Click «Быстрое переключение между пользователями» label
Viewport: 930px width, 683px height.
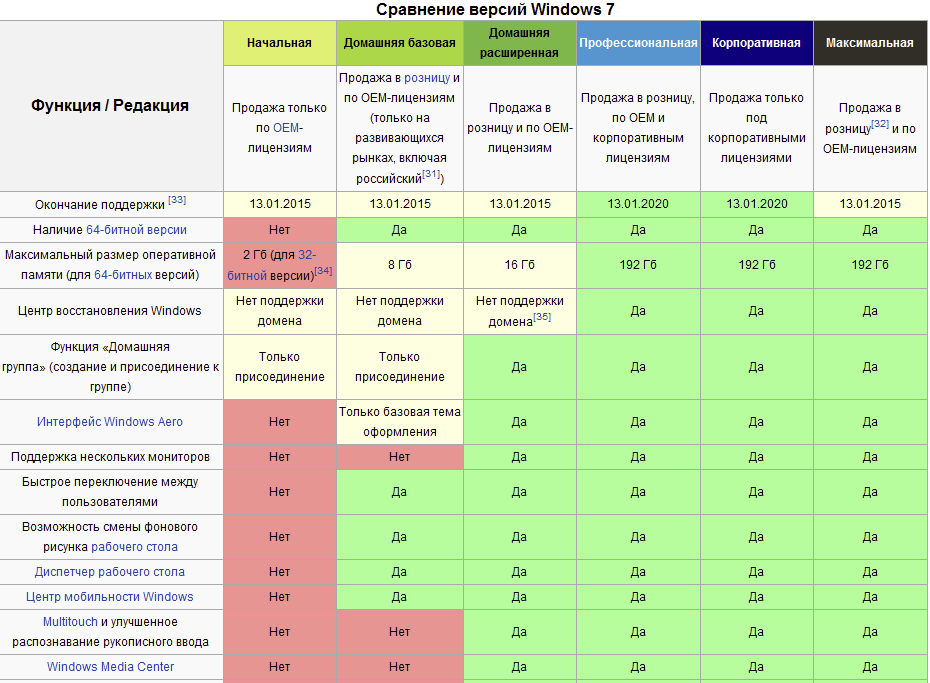pyautogui.click(x=110, y=491)
